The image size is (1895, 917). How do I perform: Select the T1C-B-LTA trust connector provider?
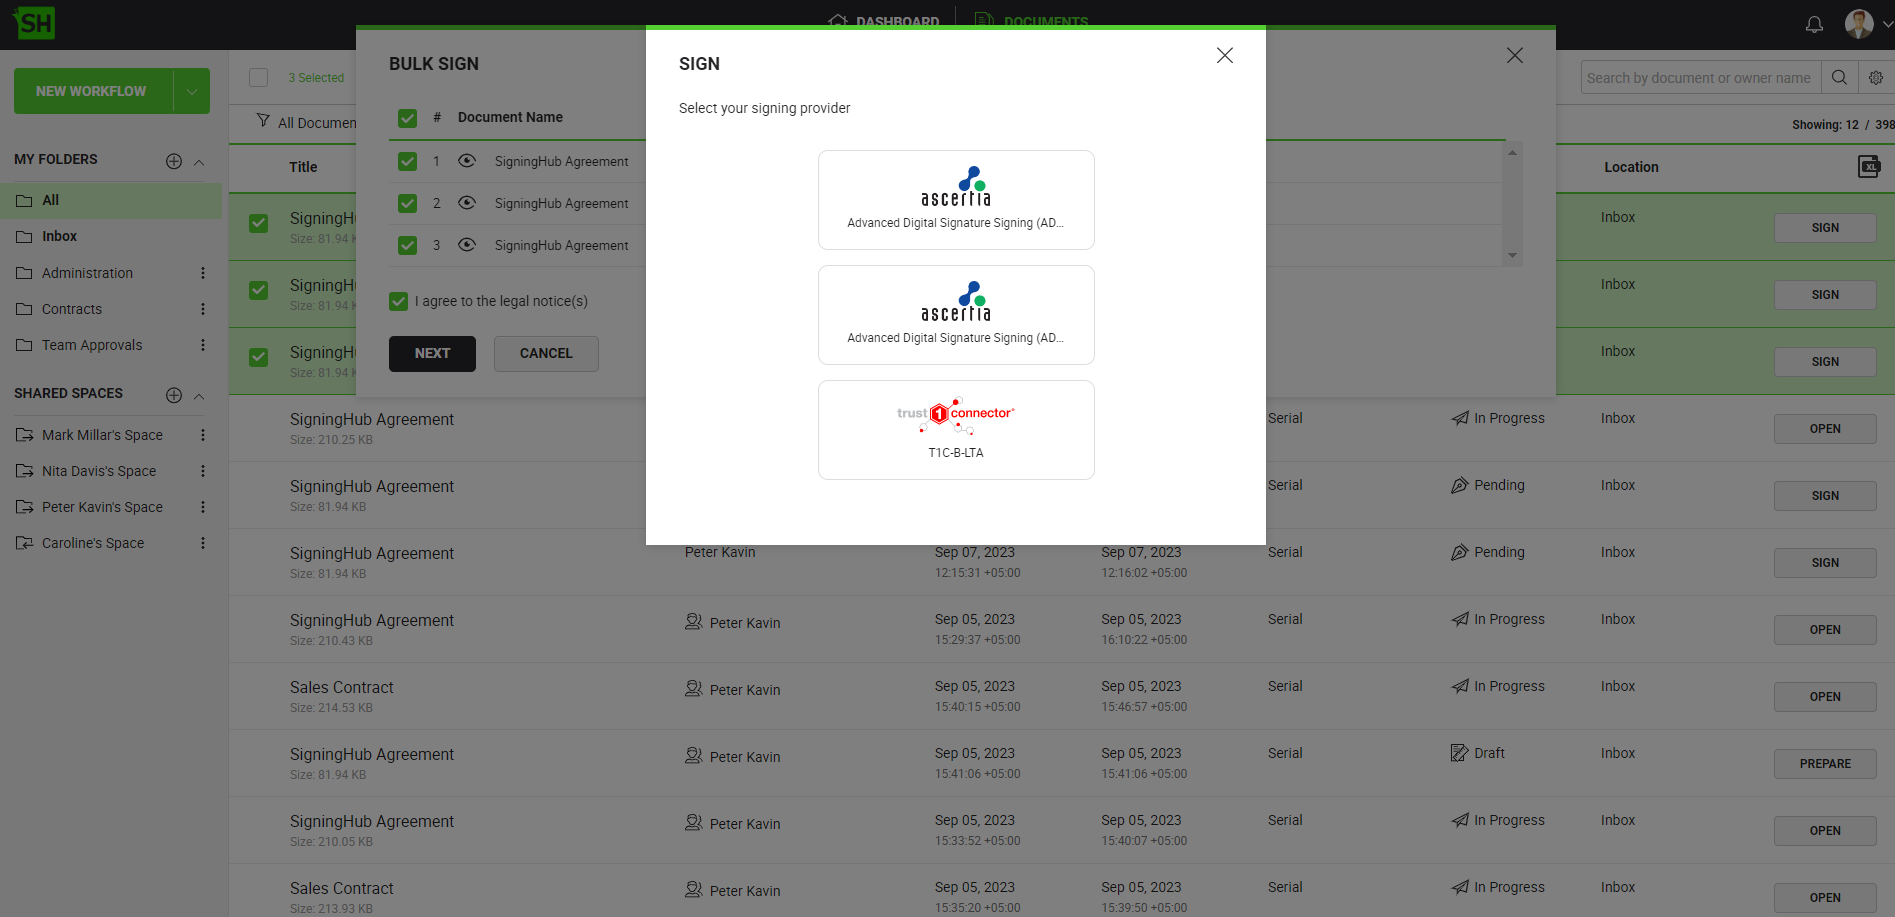tap(955, 429)
